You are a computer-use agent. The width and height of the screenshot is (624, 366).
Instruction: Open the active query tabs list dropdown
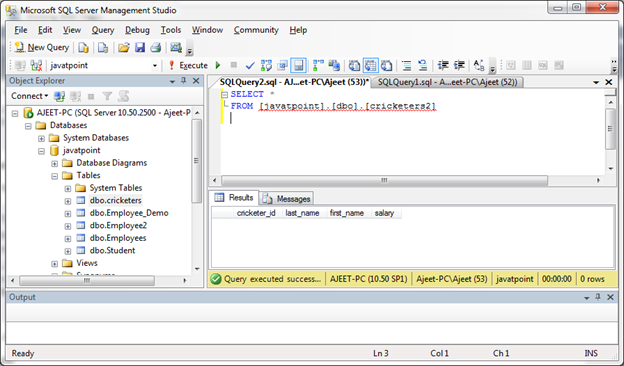pyautogui.click(x=596, y=82)
